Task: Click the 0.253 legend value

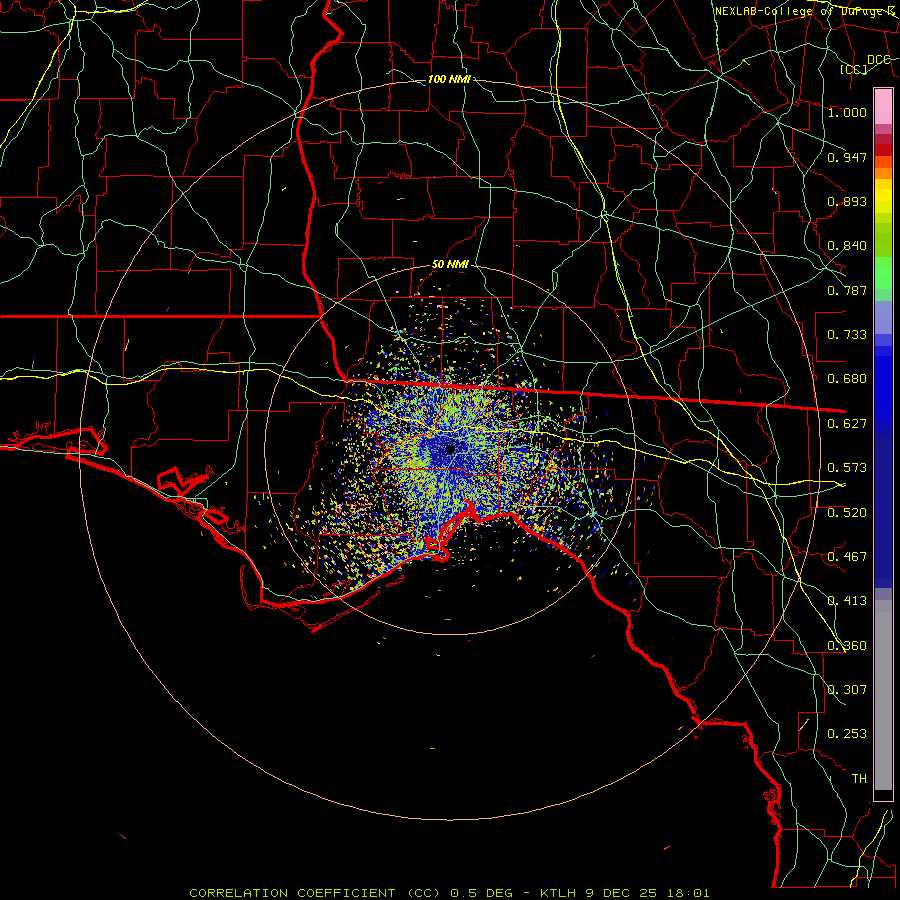Action: [x=847, y=734]
